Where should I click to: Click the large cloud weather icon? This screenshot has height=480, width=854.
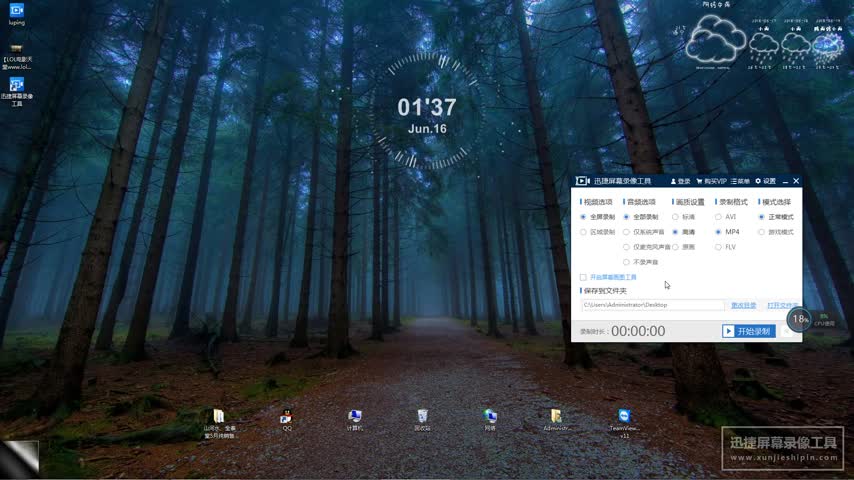point(715,39)
